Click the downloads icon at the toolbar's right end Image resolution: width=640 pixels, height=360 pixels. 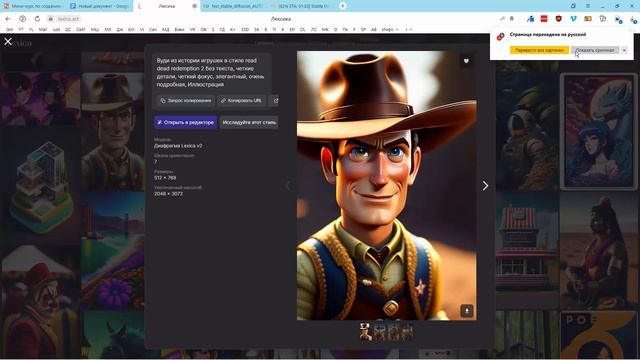633,20
